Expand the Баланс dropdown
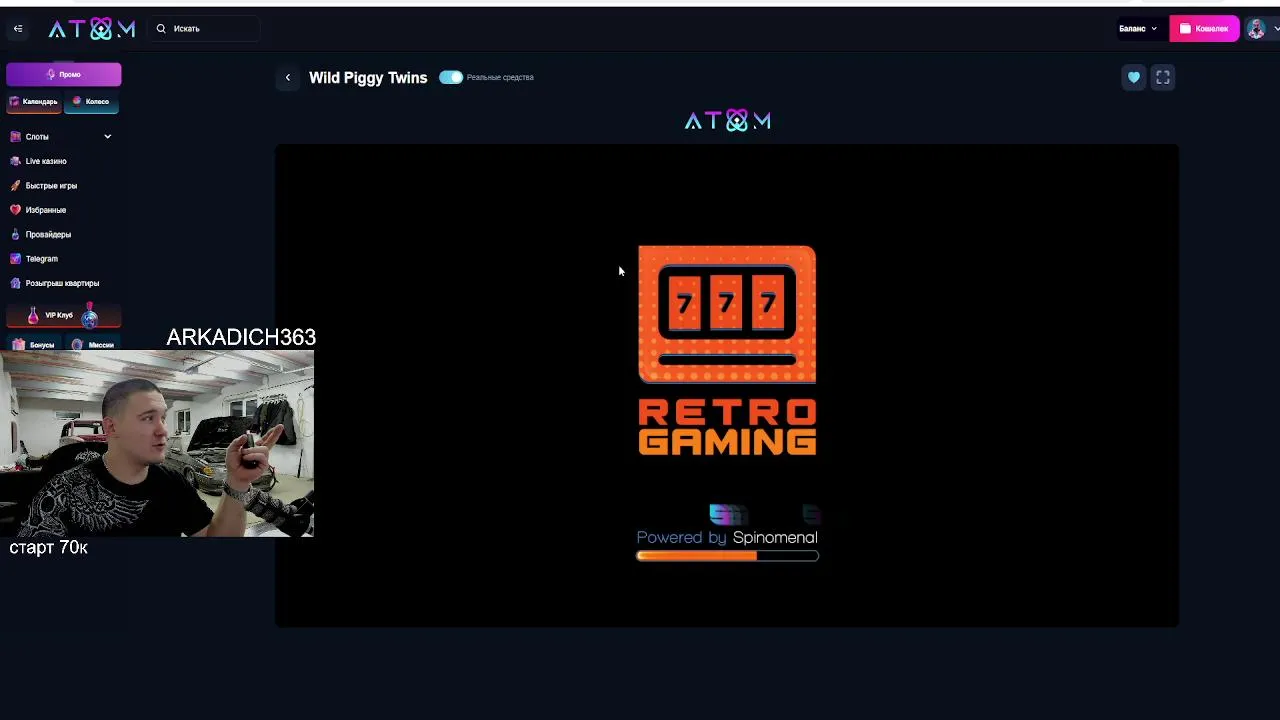 1138,29
